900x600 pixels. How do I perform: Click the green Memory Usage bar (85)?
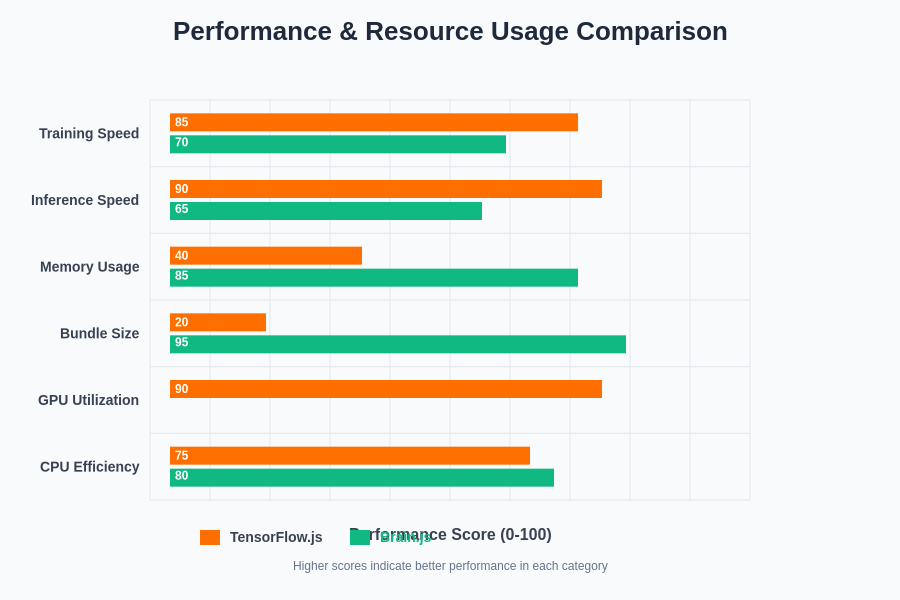pyautogui.click(x=374, y=277)
